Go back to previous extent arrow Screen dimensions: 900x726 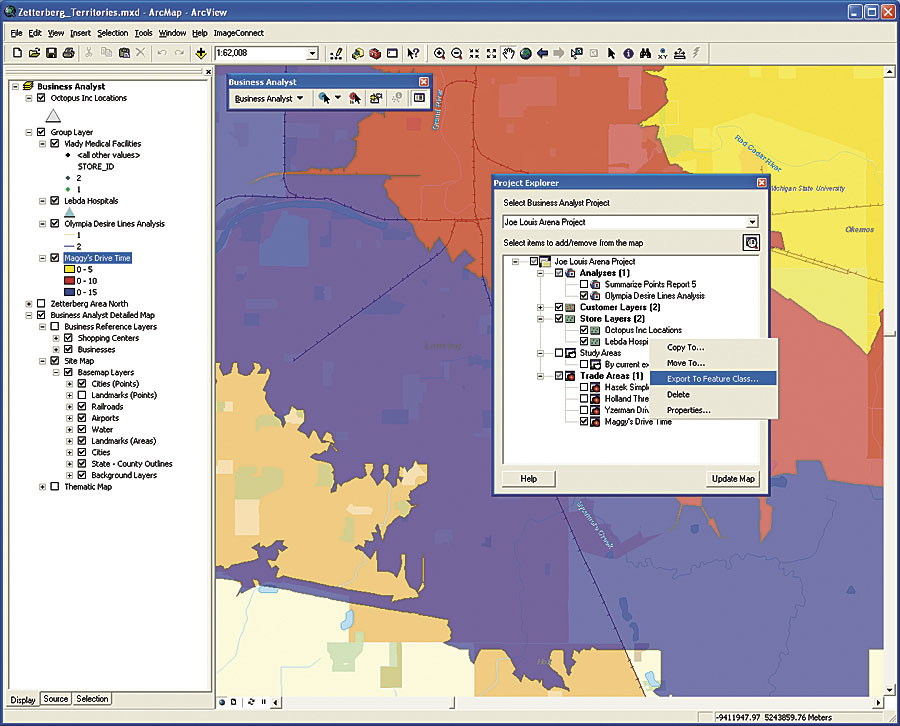pyautogui.click(x=542, y=53)
